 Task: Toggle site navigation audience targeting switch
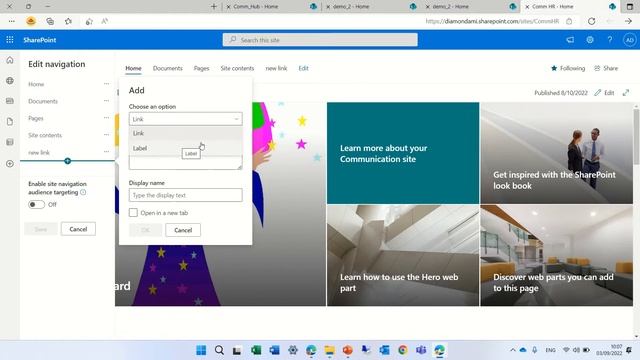click(x=36, y=204)
